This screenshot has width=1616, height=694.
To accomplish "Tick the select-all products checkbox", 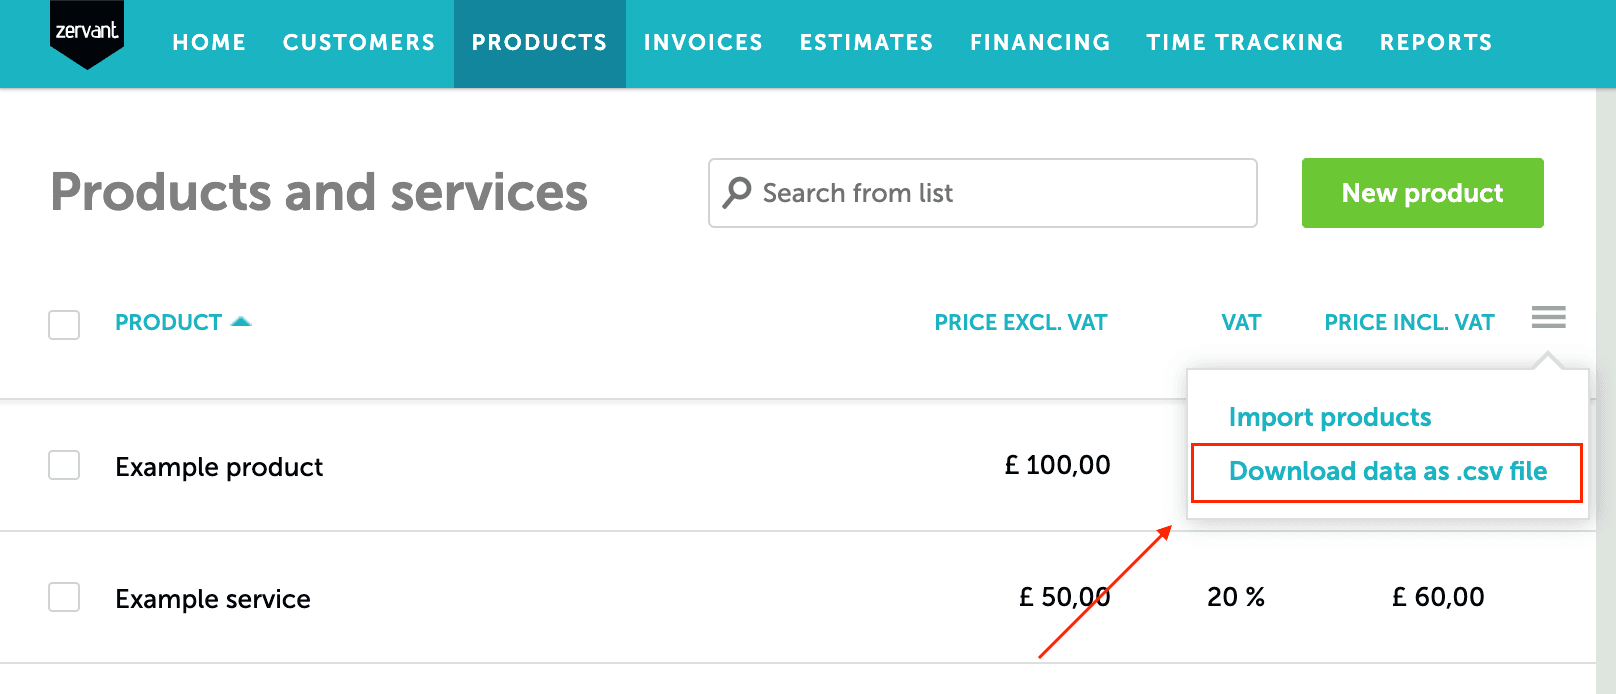I will coord(64,325).
